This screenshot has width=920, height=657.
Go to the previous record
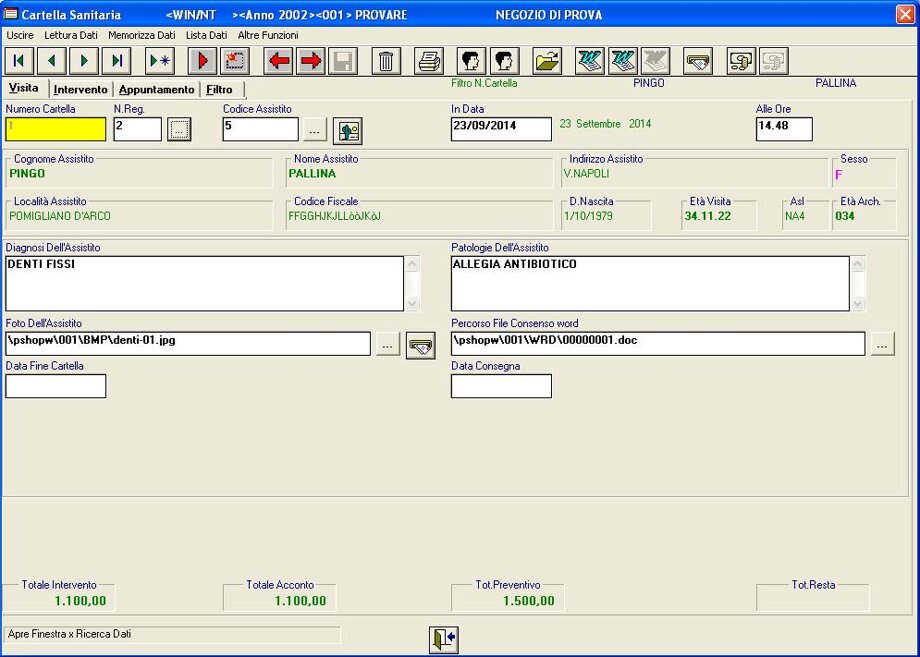point(52,61)
